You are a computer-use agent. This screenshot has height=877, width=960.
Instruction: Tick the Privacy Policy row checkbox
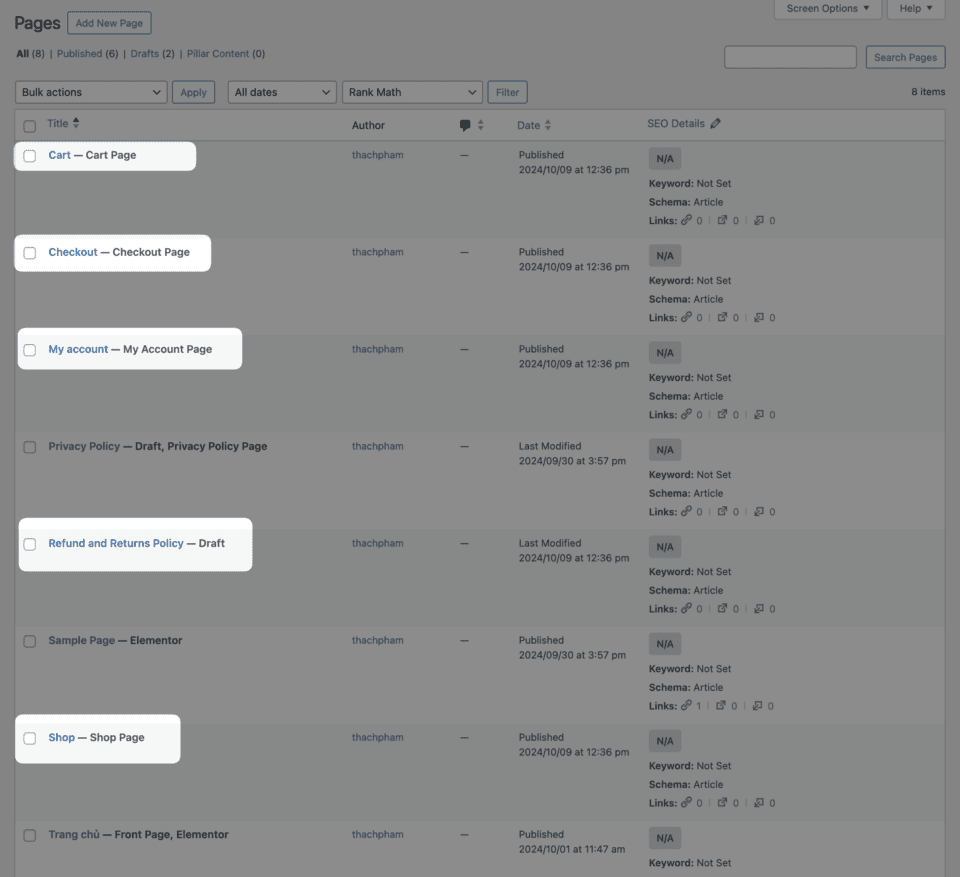coord(30,447)
